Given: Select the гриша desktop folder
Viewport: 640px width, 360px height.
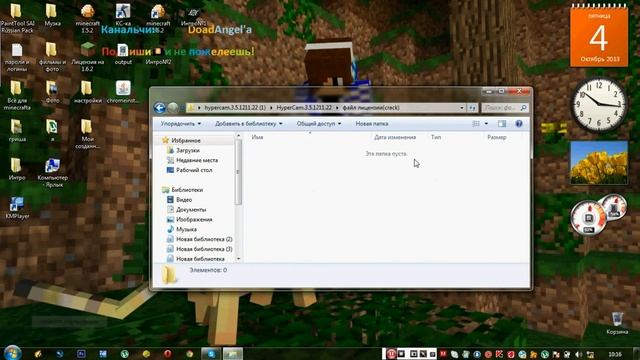Looking at the screenshot, I should pos(17,131).
